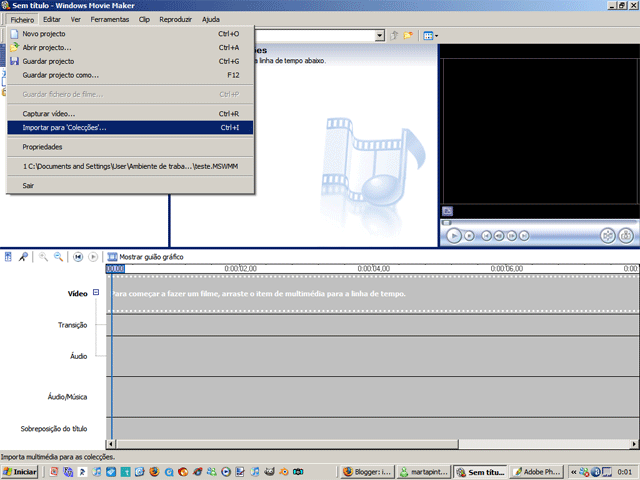
Task: Click the zoom timeline in icon
Action: pos(43,257)
